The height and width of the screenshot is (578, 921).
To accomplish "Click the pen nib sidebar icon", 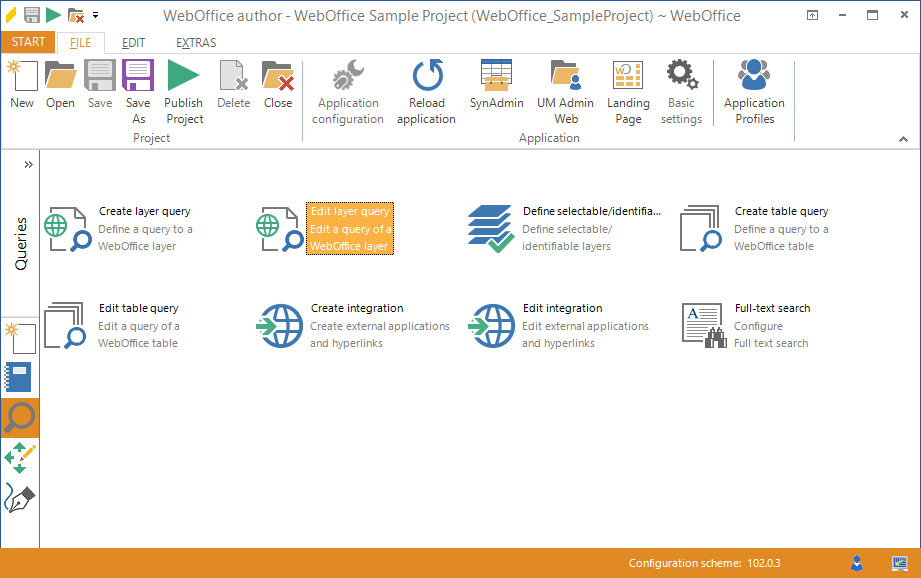I will point(20,497).
